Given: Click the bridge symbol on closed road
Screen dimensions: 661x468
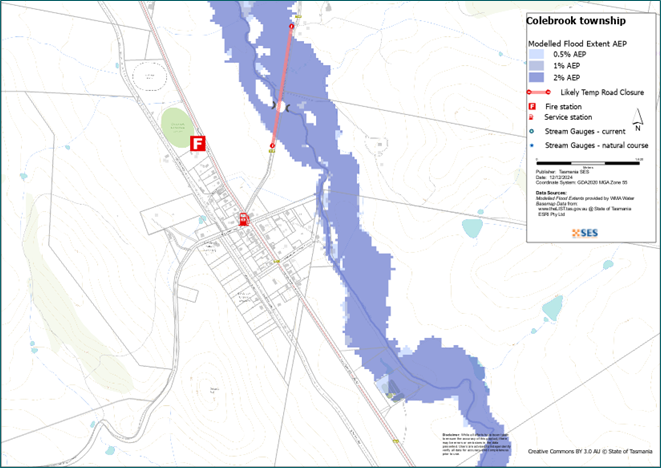Looking at the screenshot, I should 282,105.
